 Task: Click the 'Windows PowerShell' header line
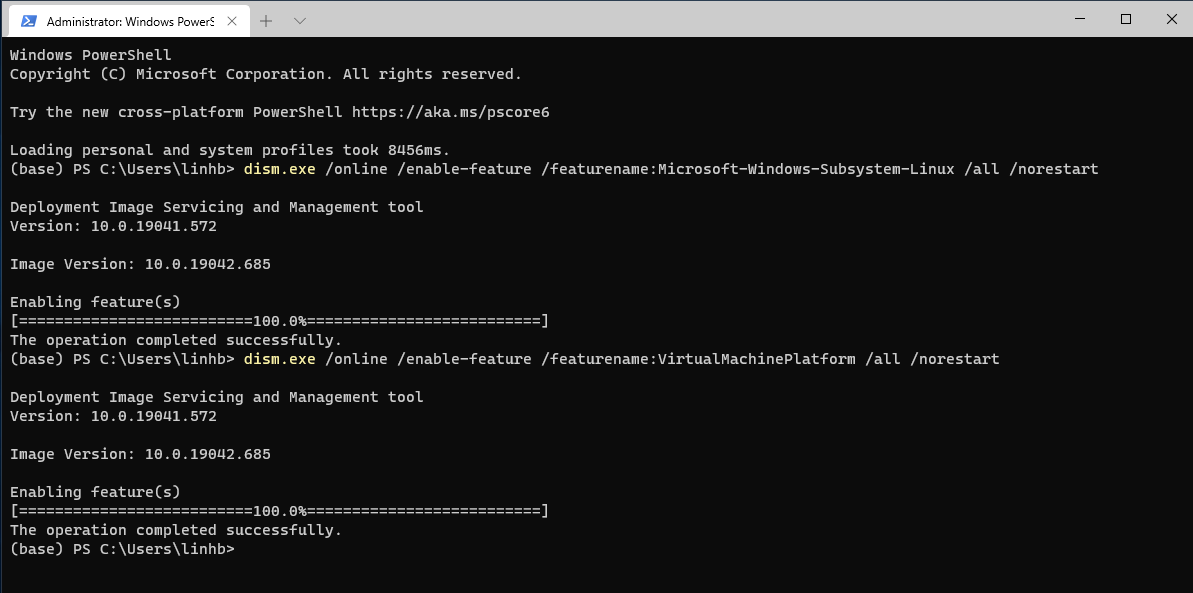point(91,55)
